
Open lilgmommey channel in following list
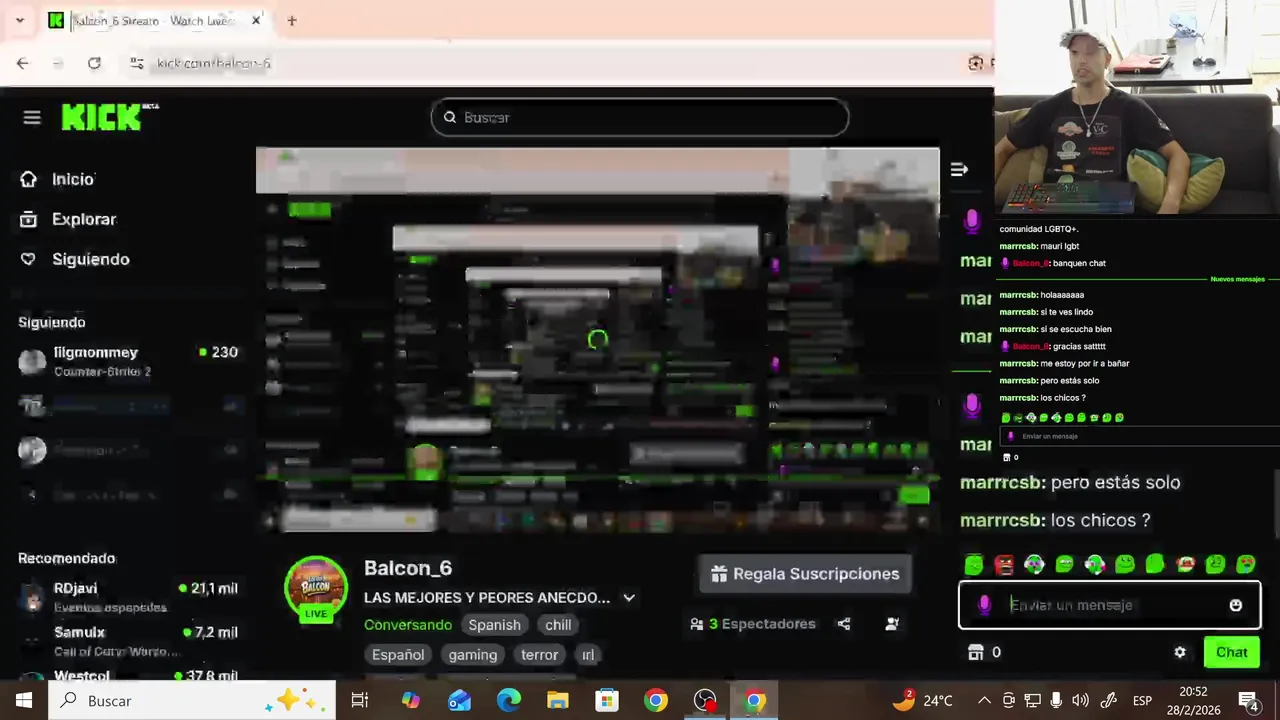(128, 361)
